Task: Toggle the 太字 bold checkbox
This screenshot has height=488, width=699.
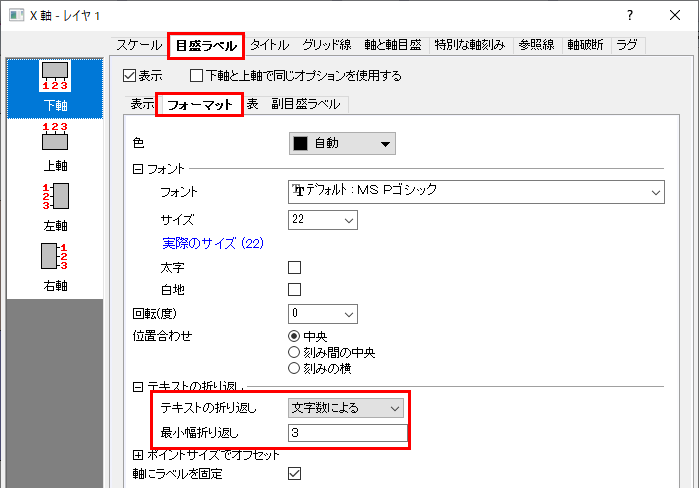Action: (x=294, y=267)
